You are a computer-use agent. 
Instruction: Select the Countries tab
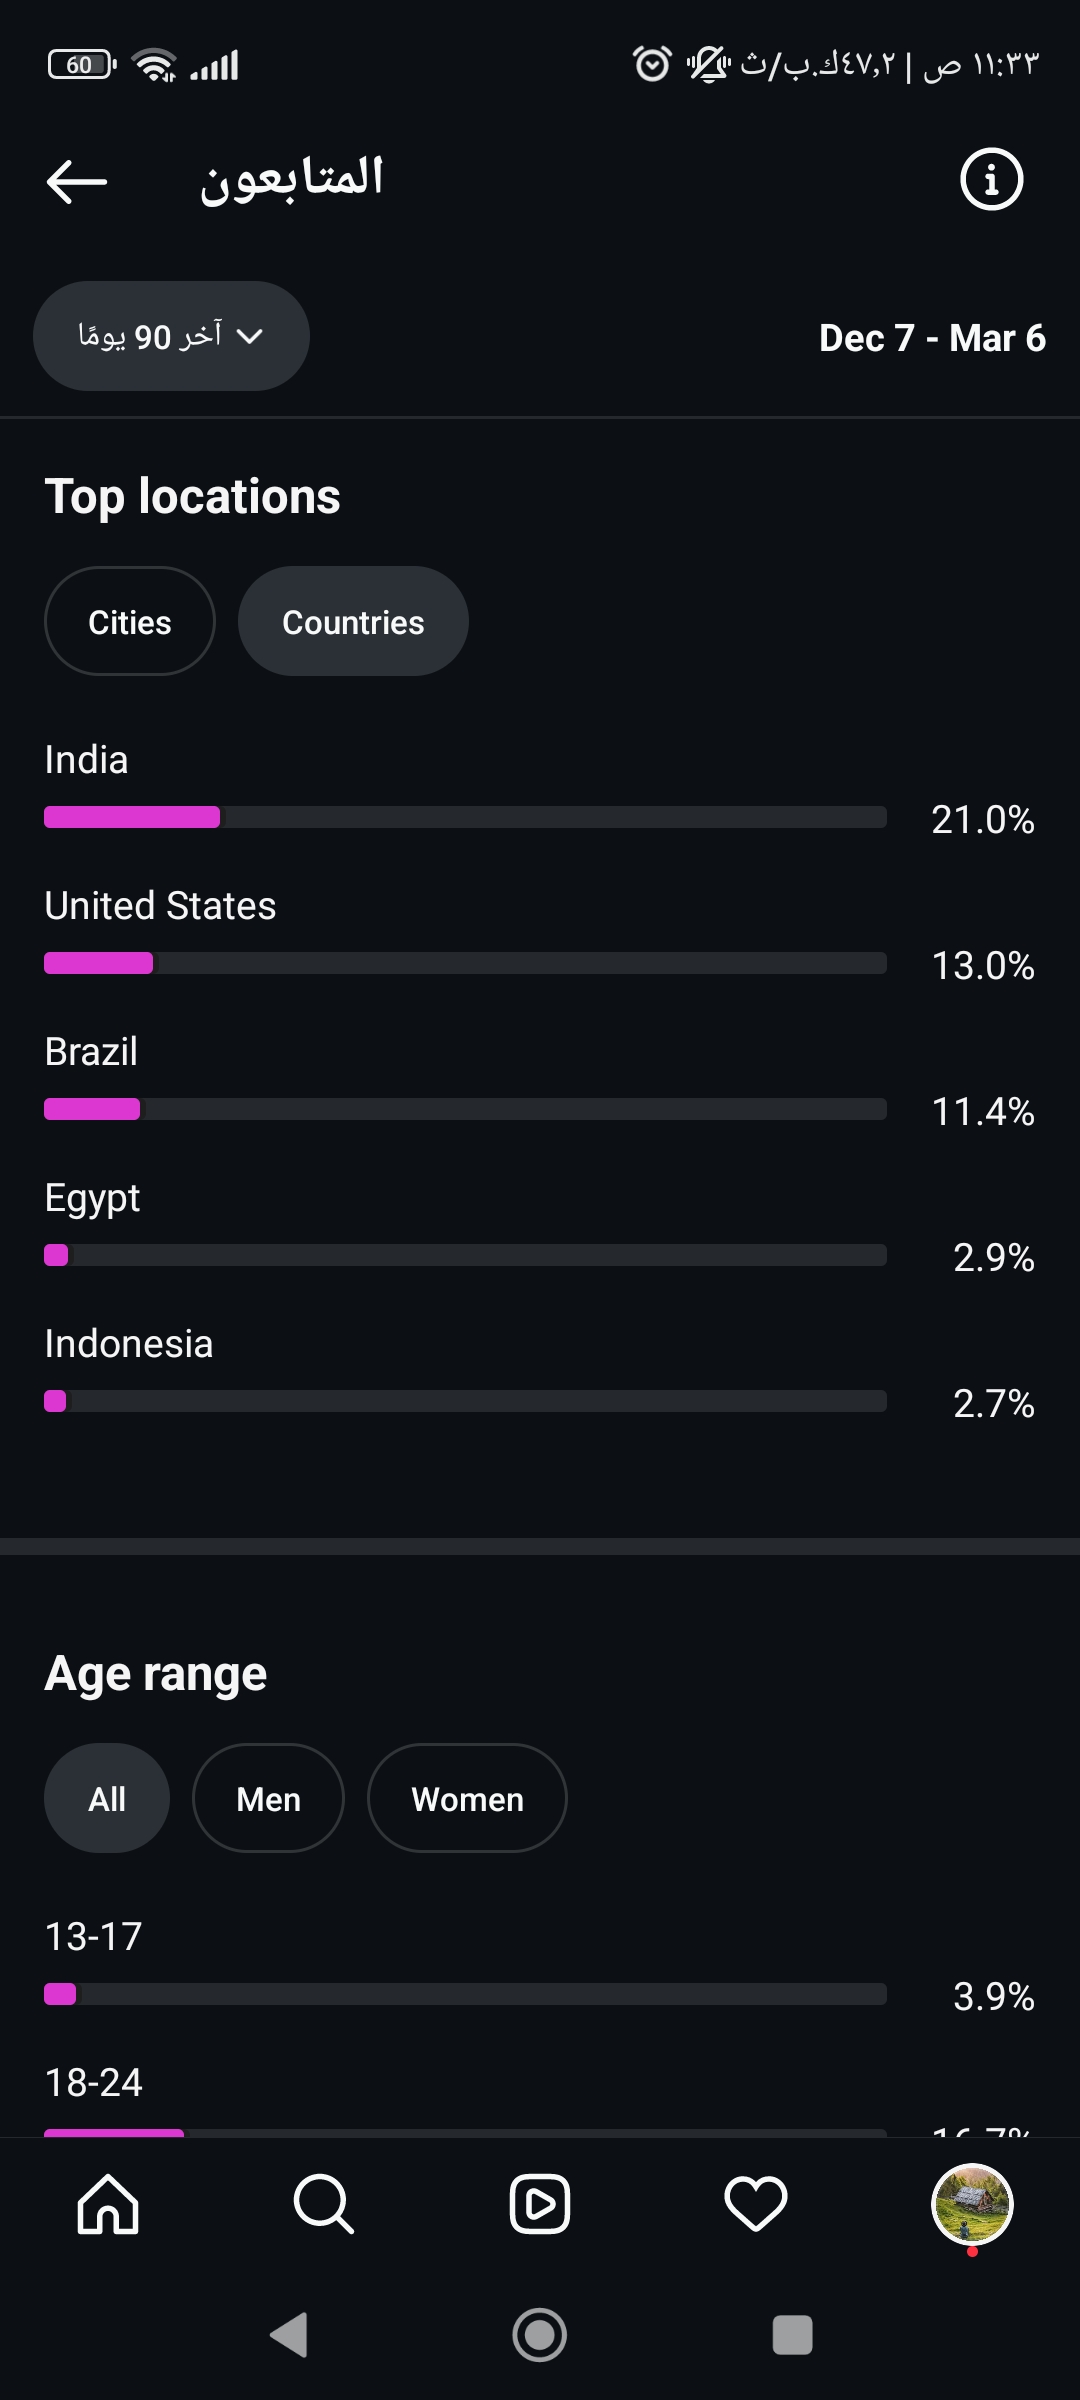click(x=353, y=622)
